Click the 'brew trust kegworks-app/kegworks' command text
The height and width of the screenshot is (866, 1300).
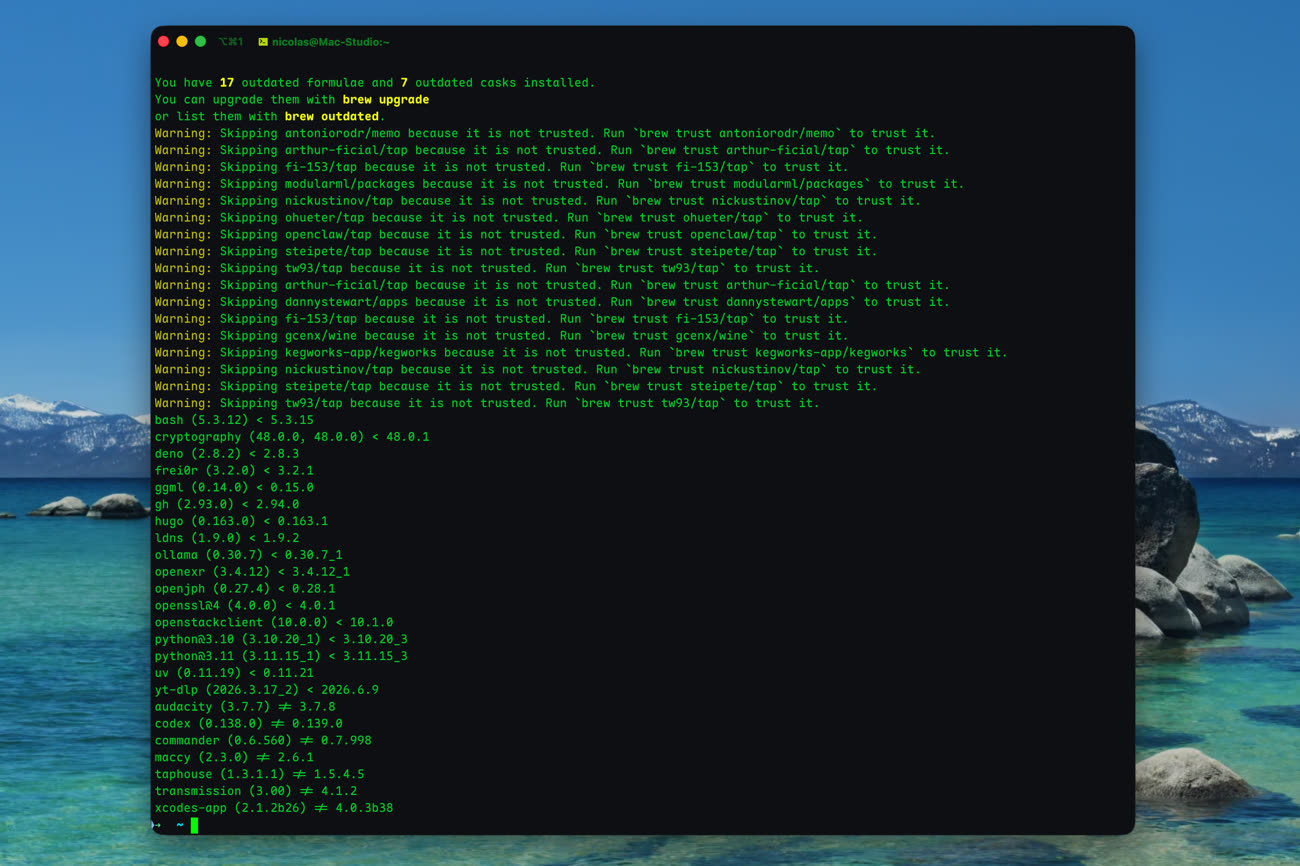click(788, 353)
